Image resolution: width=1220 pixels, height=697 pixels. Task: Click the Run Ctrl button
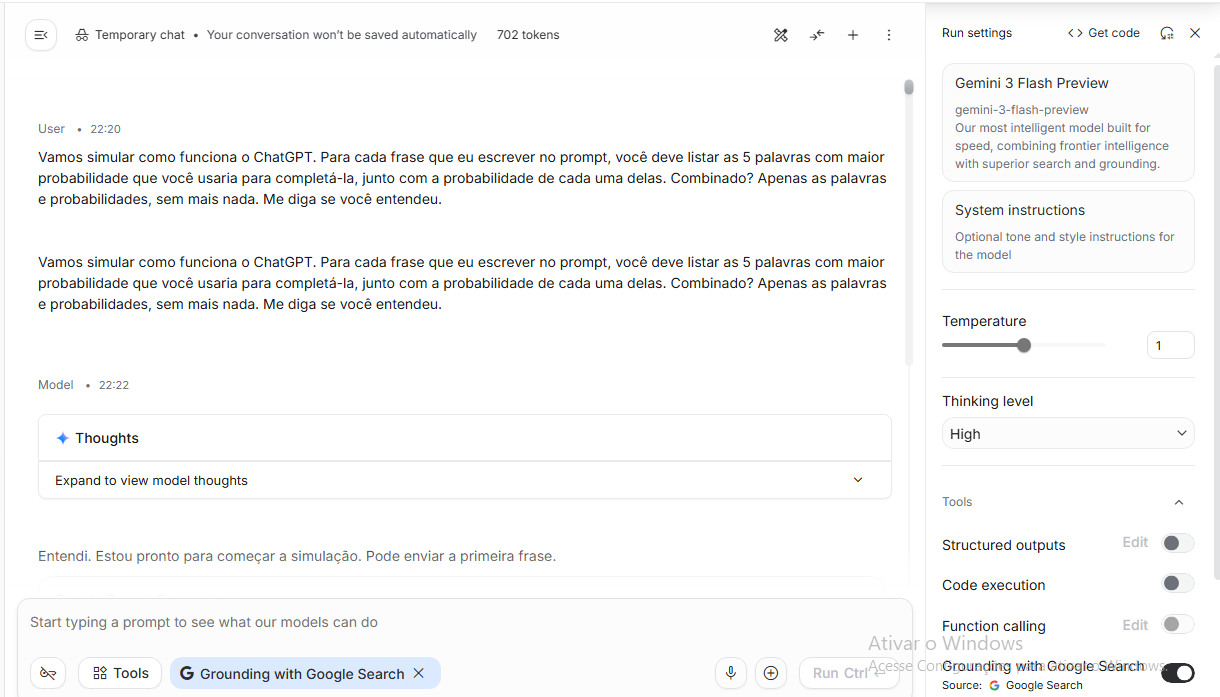coord(849,673)
